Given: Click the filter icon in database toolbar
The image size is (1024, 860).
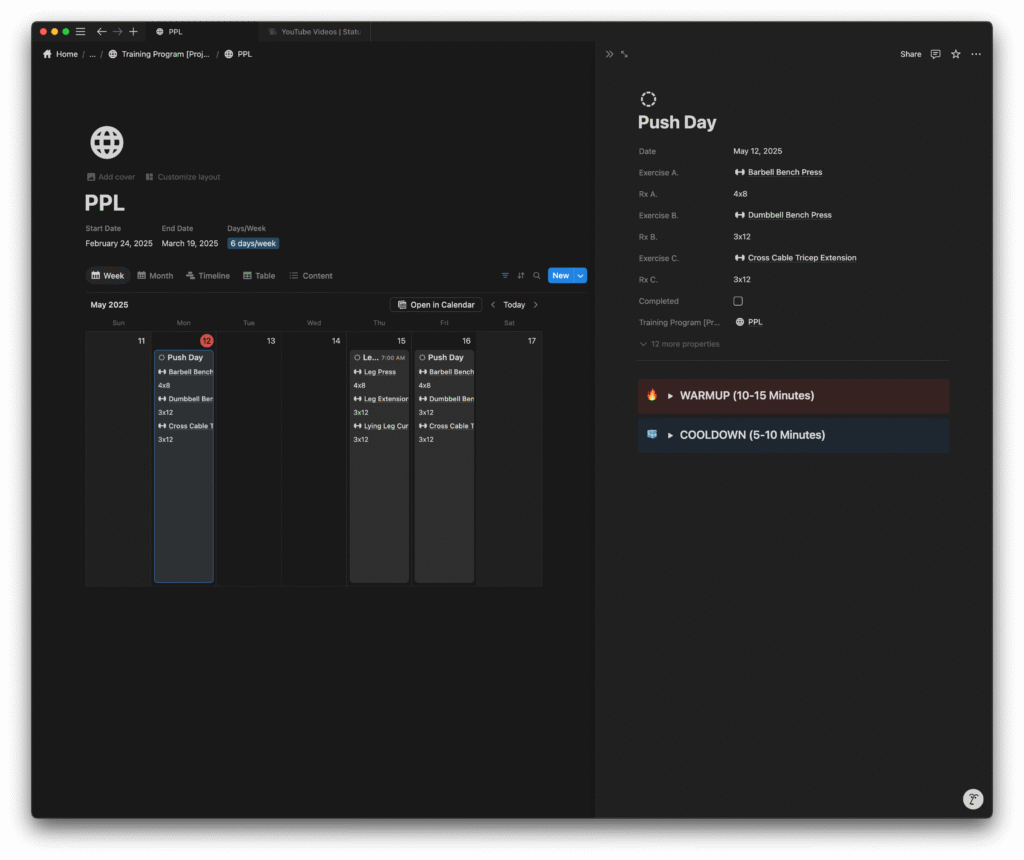Looking at the screenshot, I should pos(505,276).
